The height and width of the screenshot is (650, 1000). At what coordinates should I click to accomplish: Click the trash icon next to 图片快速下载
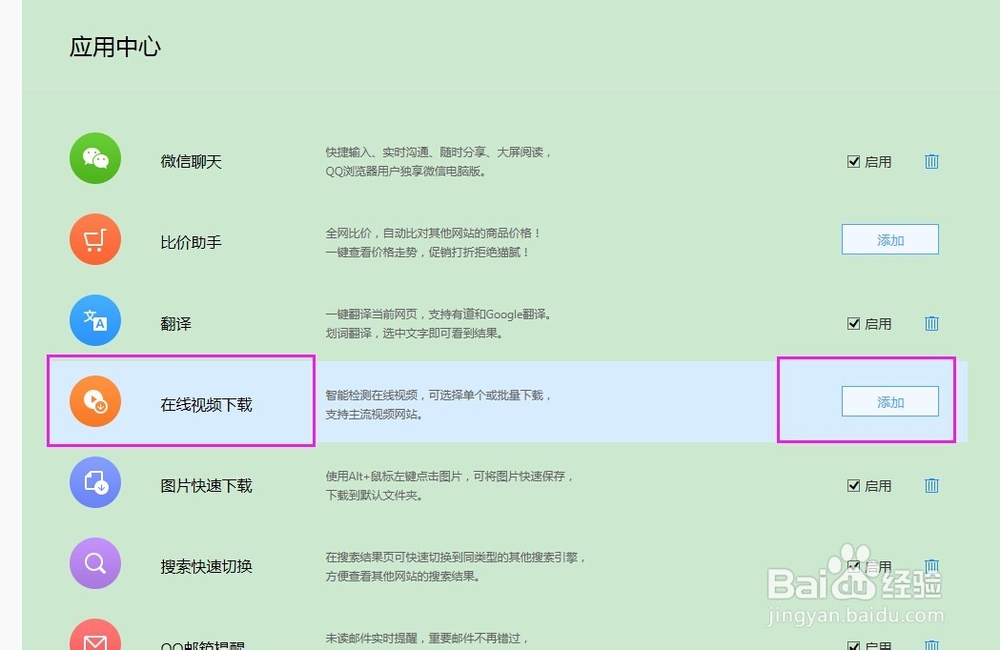pyautogui.click(x=931, y=485)
